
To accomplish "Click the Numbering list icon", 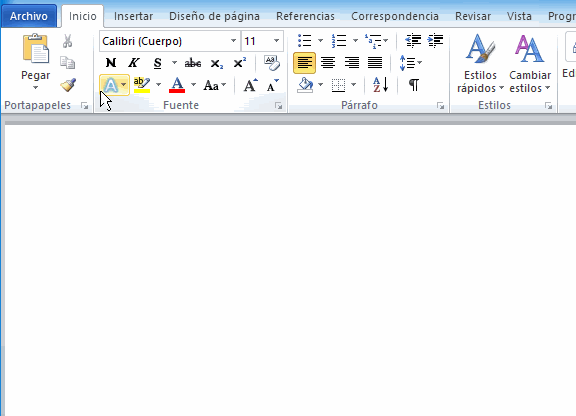I will click(x=338, y=41).
